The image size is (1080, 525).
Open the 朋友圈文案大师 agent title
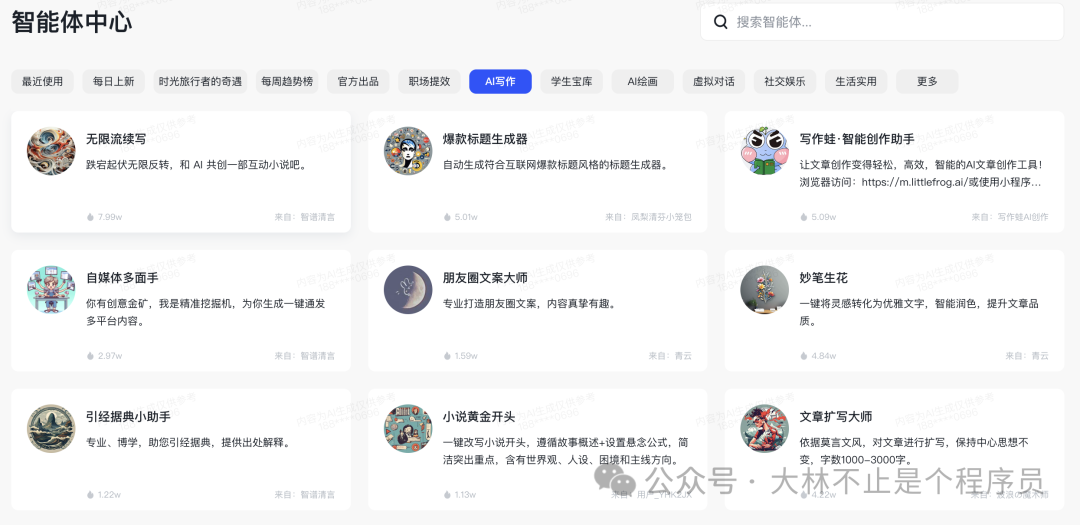pyautogui.click(x=485, y=278)
